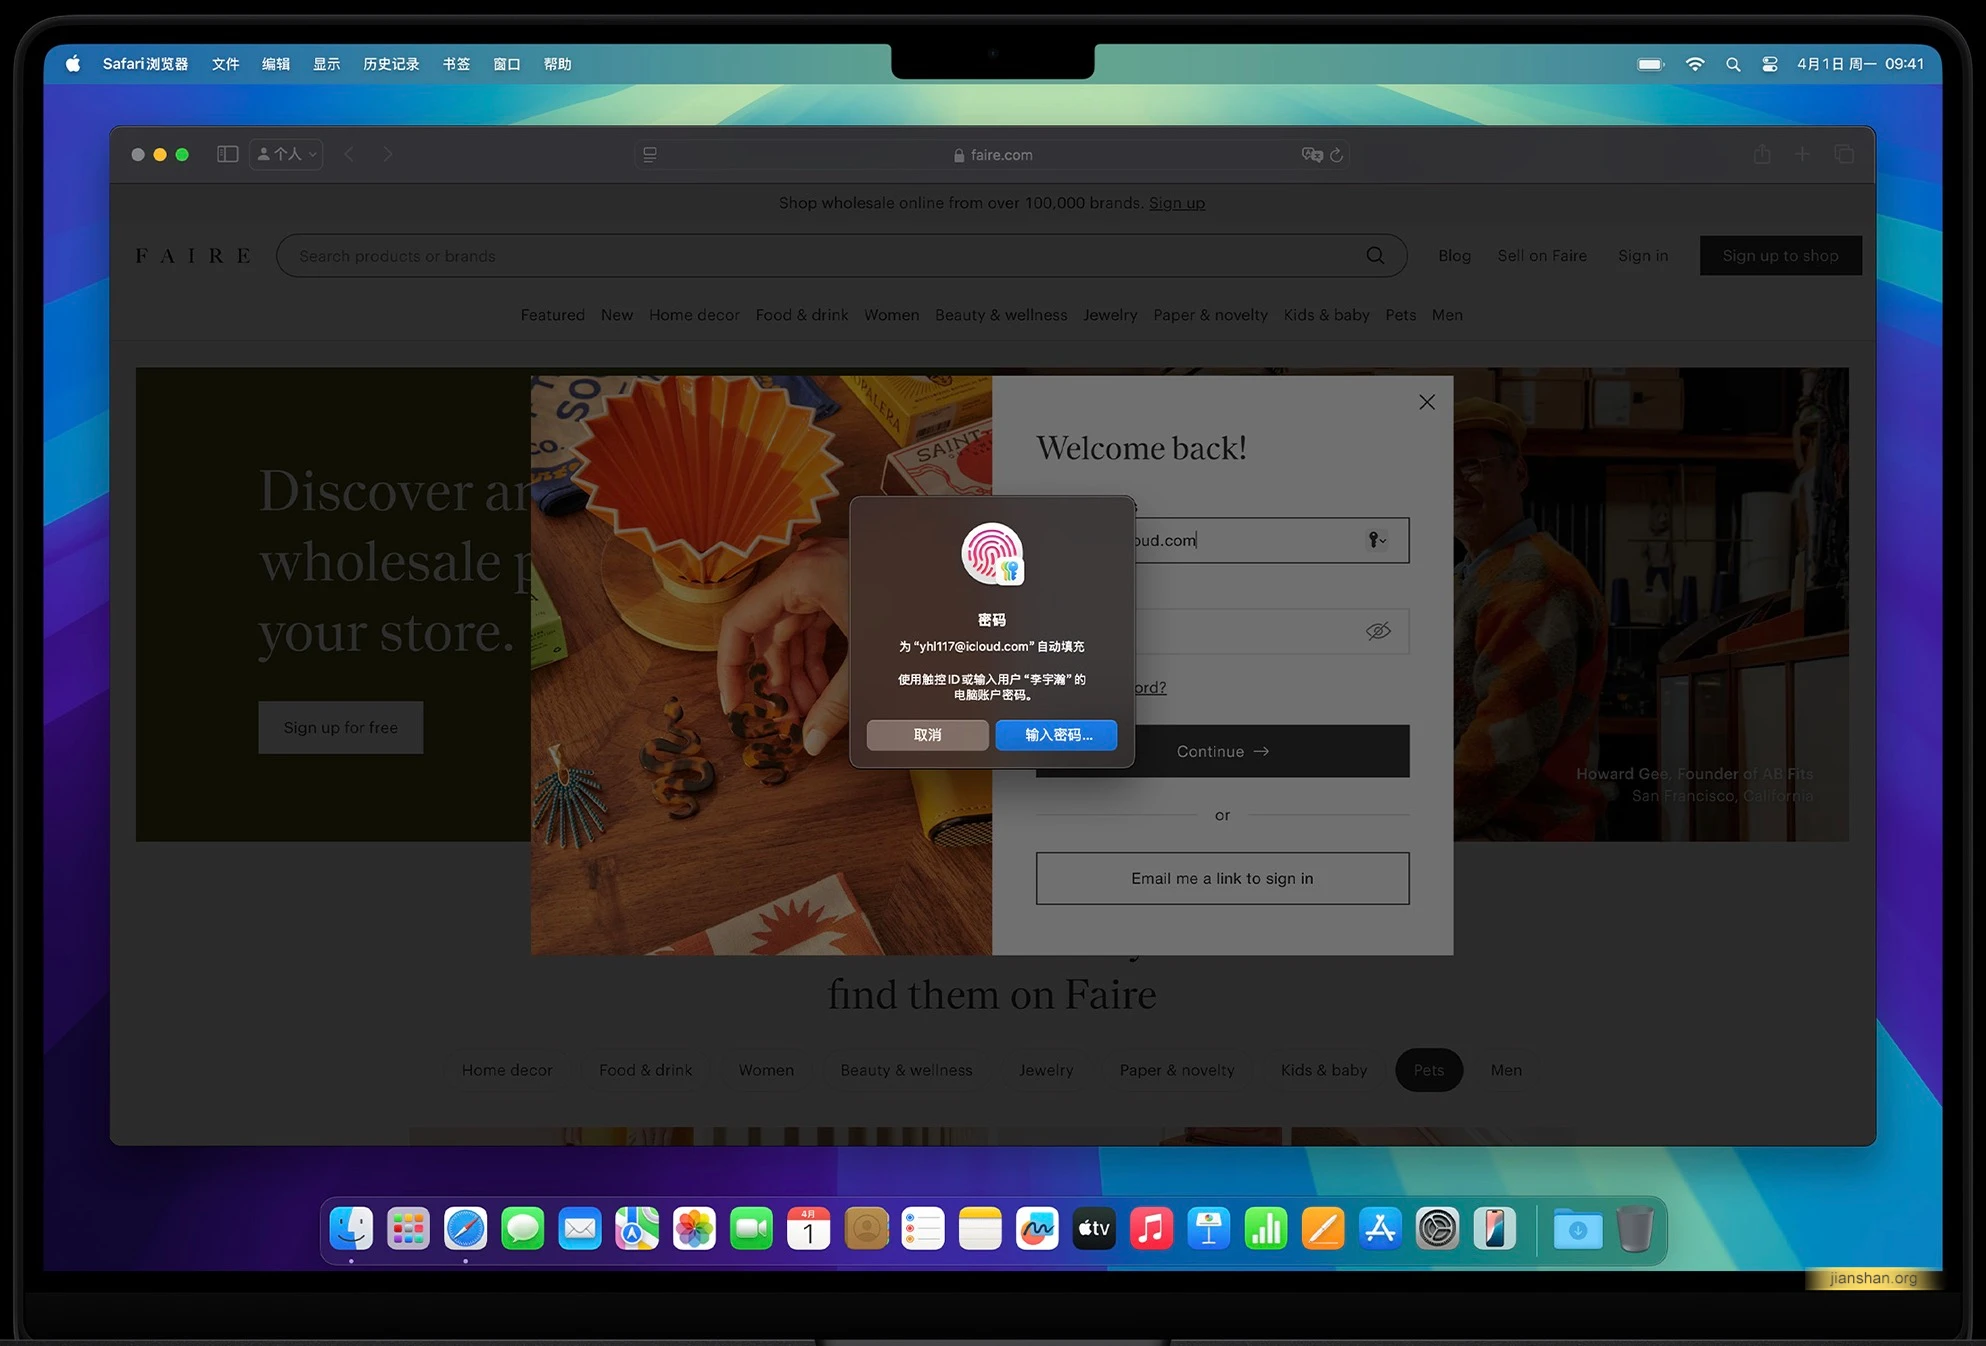1986x1346 pixels.
Task: Click the 输入密码... button
Action: coord(1057,735)
